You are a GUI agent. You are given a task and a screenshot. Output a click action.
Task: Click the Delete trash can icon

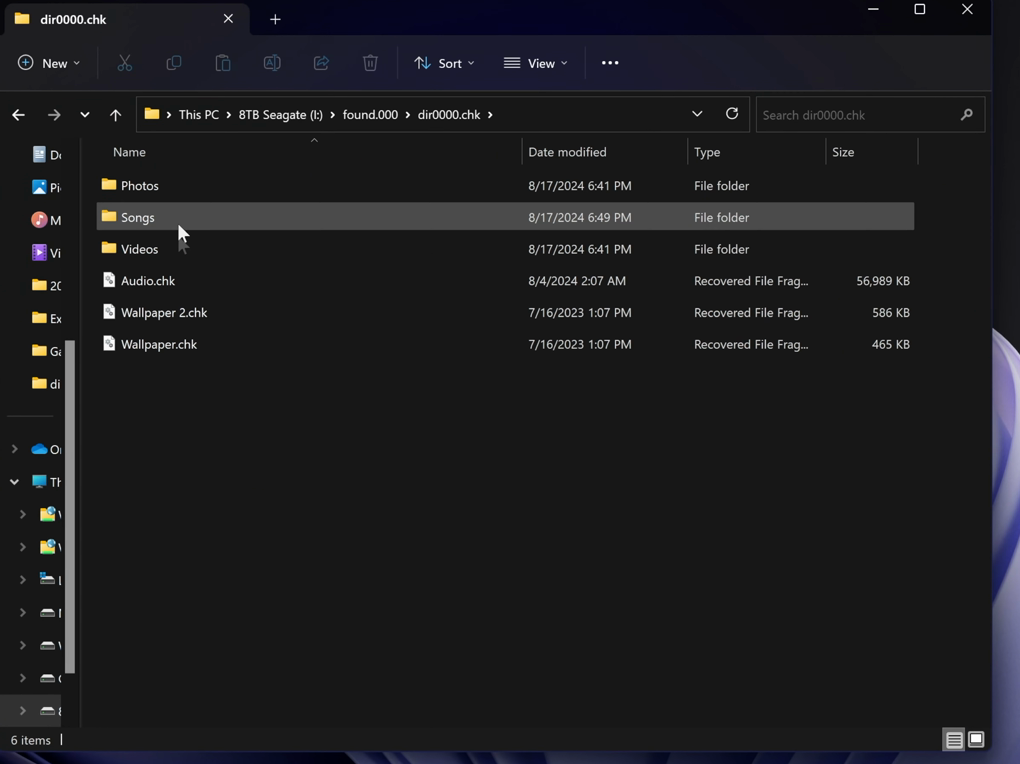click(x=370, y=63)
